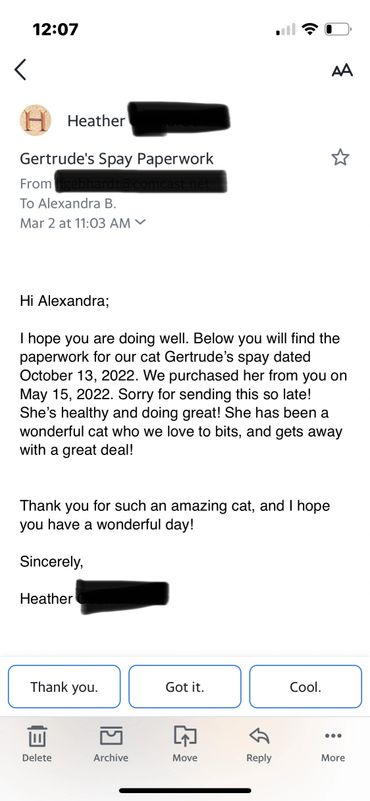Screen dimensions: 370x801
Task: Archive this email using the Archive icon
Action: pyautogui.click(x=111, y=744)
